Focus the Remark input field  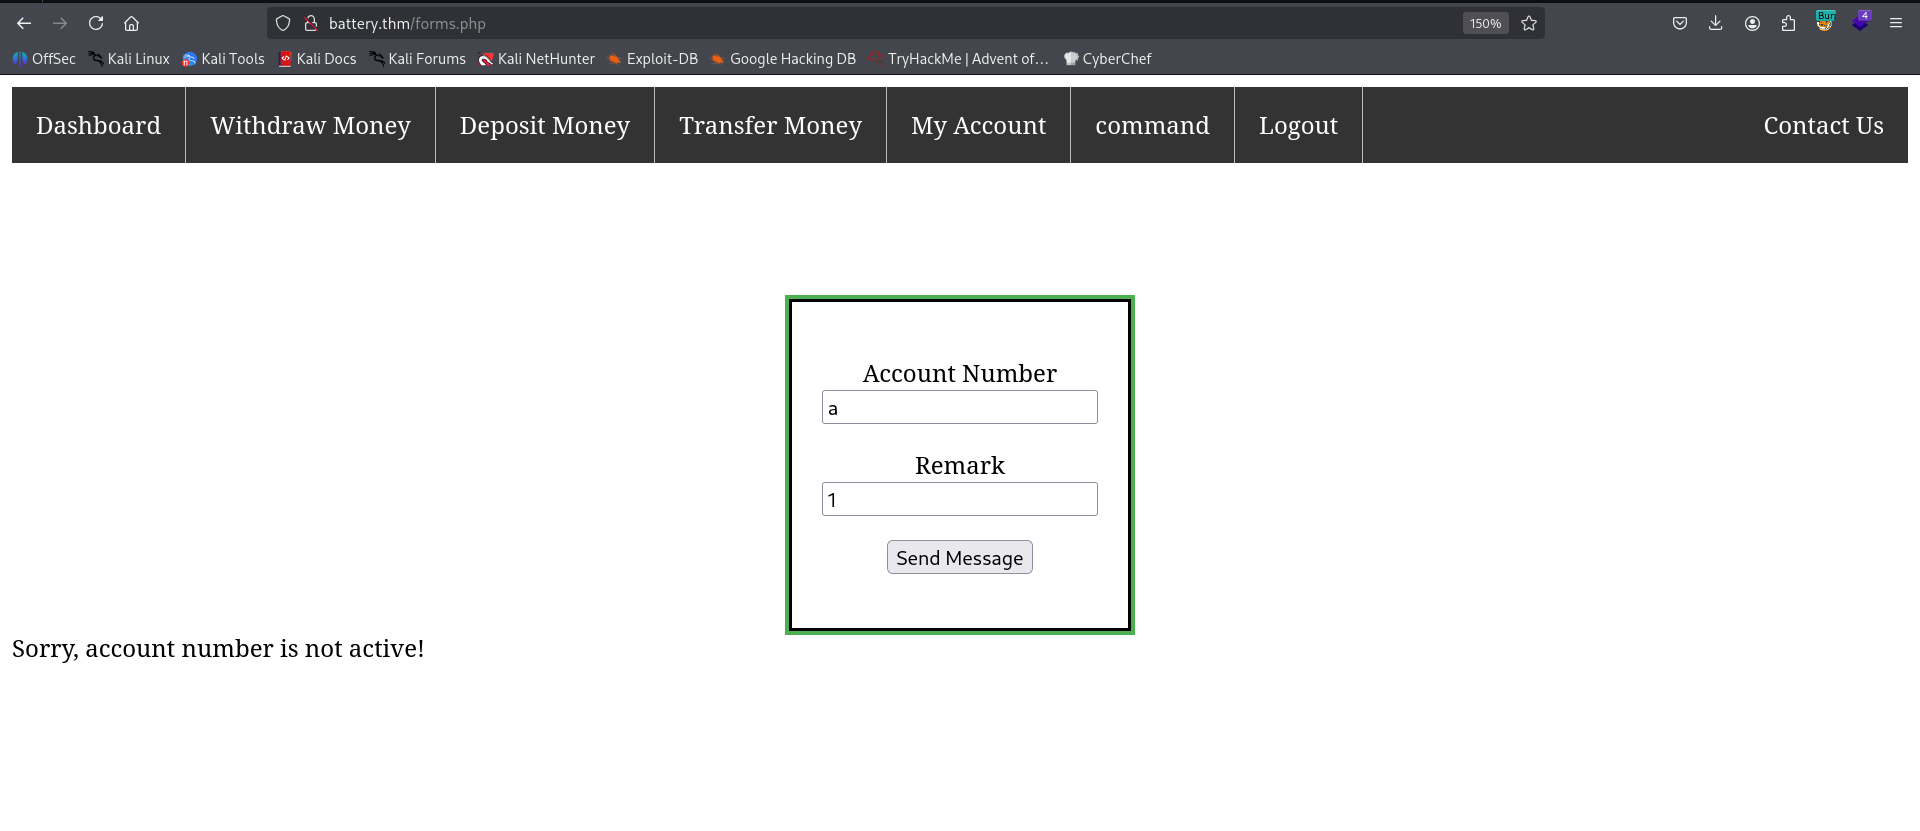tap(960, 499)
